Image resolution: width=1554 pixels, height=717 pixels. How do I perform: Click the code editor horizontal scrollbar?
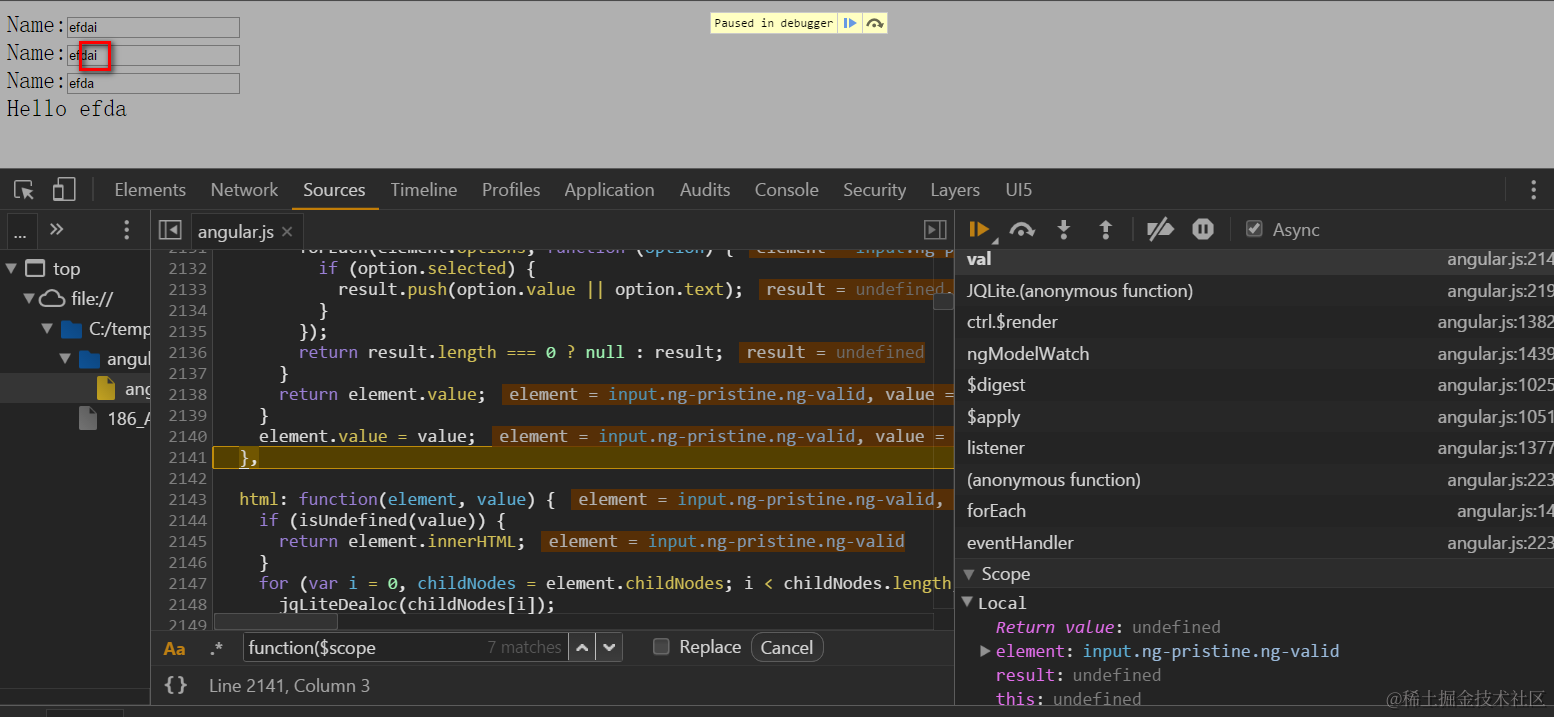(x=276, y=621)
